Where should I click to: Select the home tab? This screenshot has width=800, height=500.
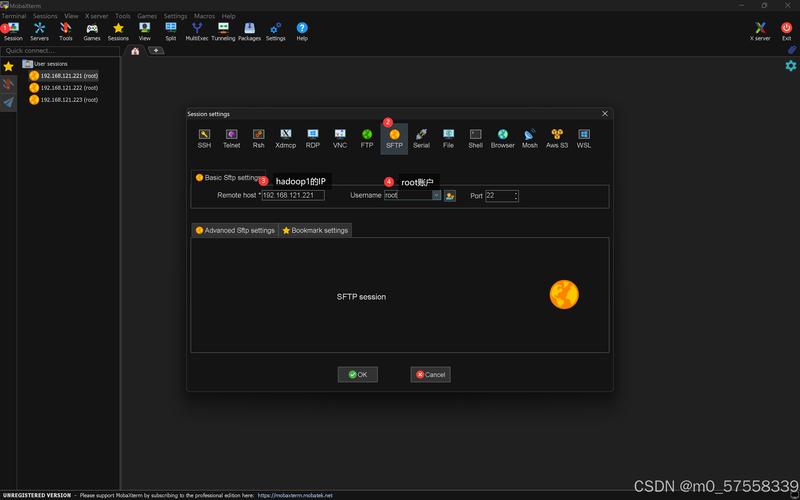coord(135,51)
